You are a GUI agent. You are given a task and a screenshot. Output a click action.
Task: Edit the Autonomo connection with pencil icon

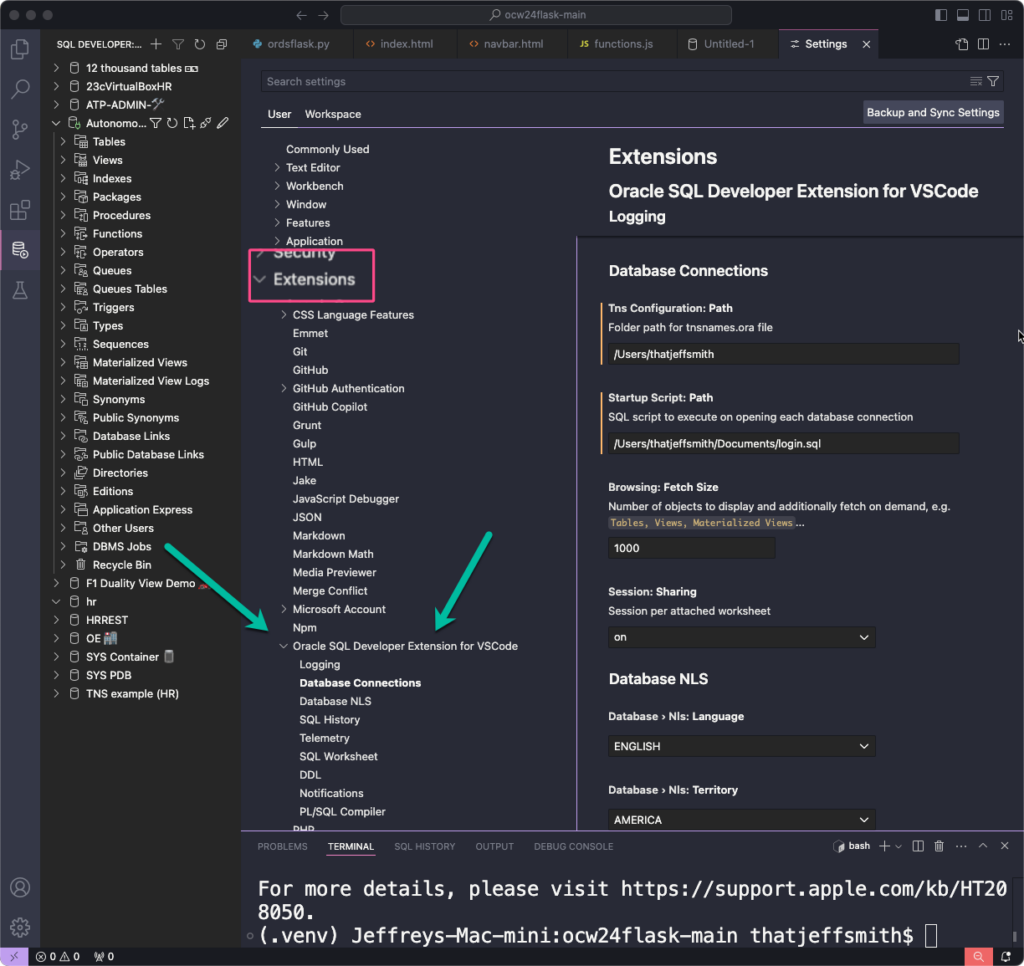coord(223,123)
